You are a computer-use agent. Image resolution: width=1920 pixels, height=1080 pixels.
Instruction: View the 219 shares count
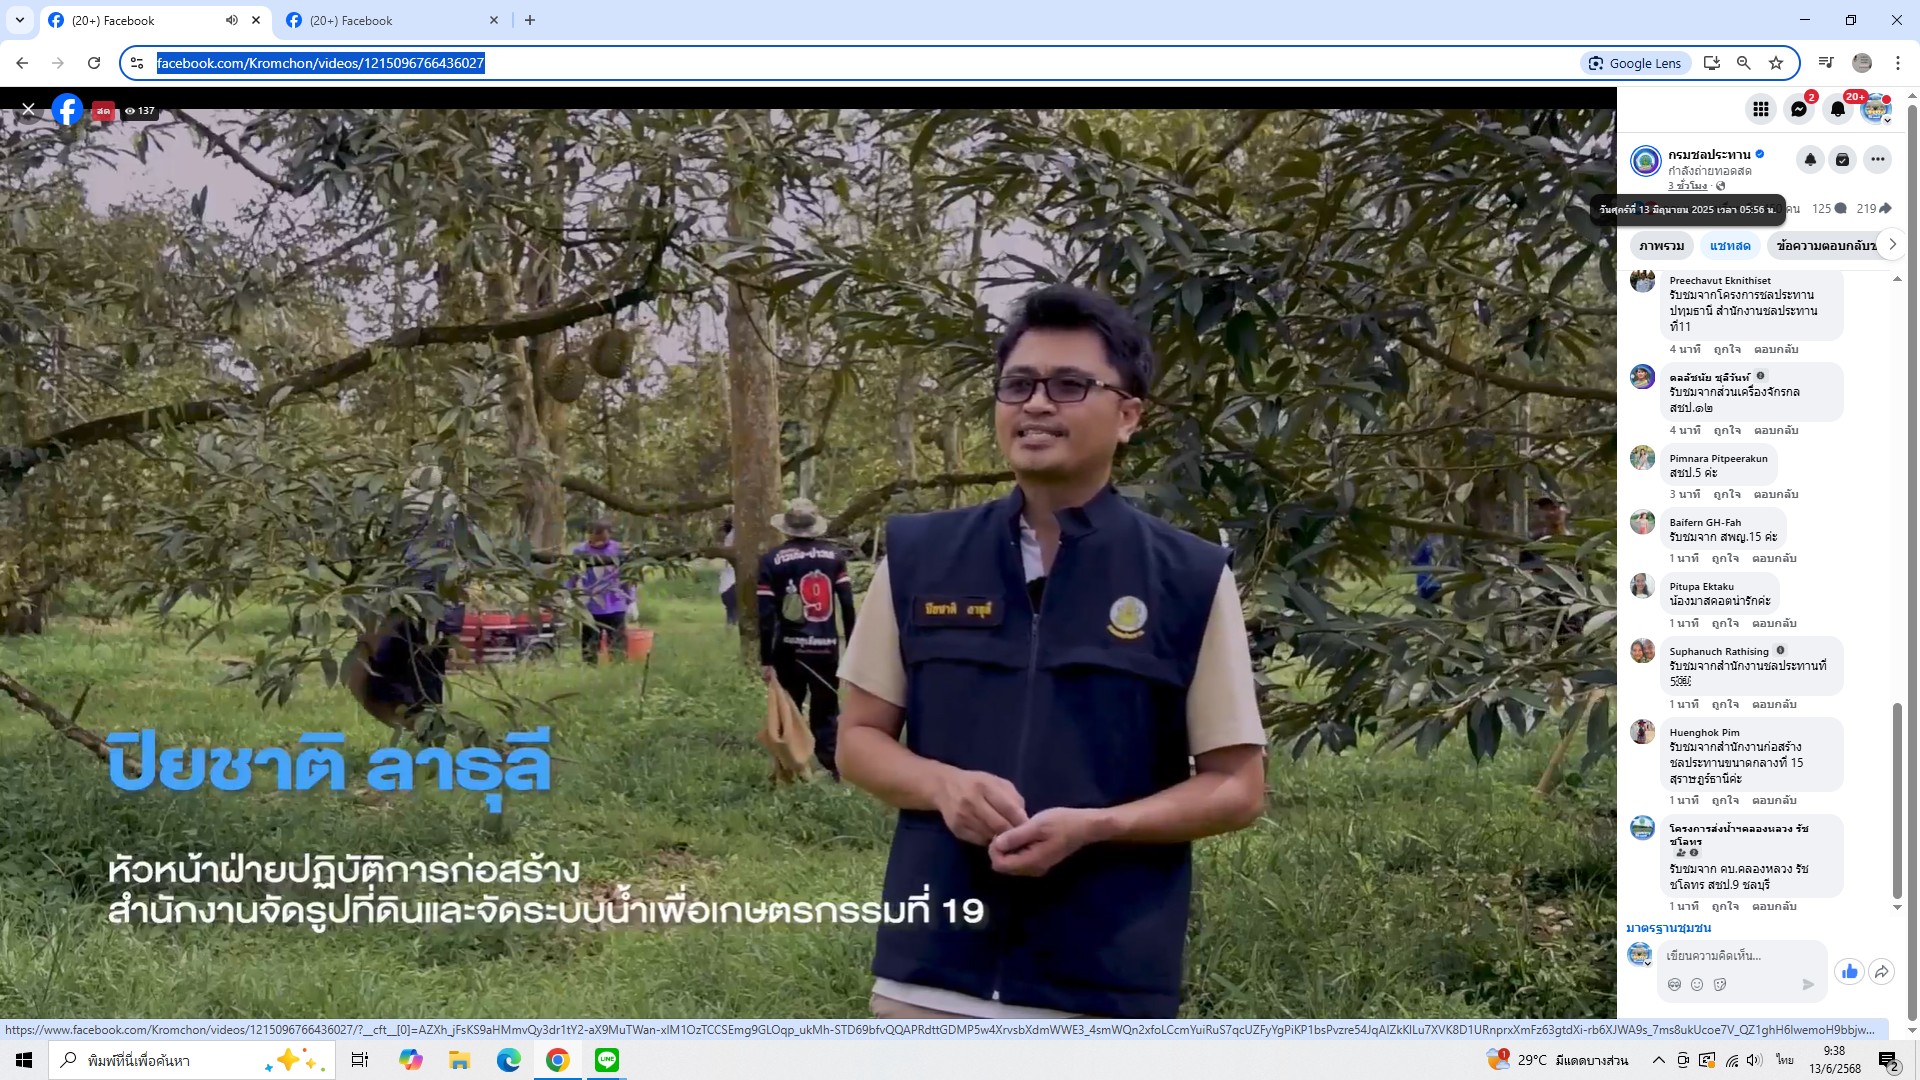click(x=1874, y=208)
